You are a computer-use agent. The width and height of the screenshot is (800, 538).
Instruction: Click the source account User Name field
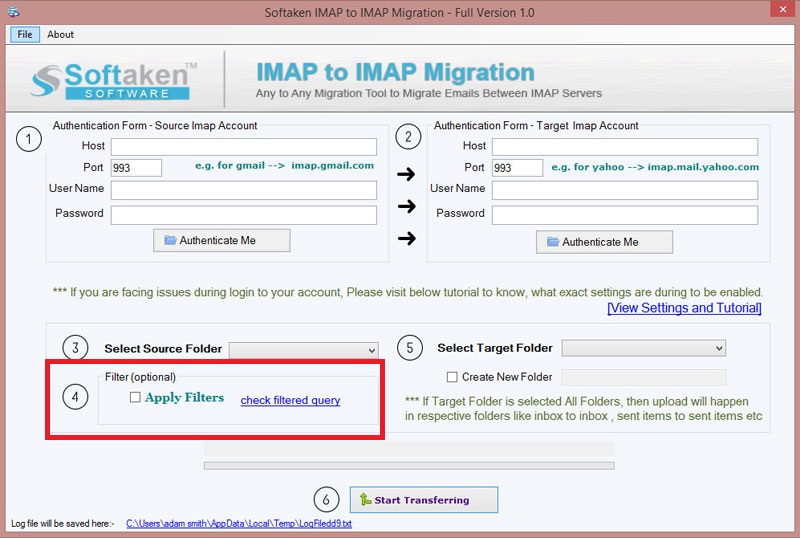[x=244, y=190]
